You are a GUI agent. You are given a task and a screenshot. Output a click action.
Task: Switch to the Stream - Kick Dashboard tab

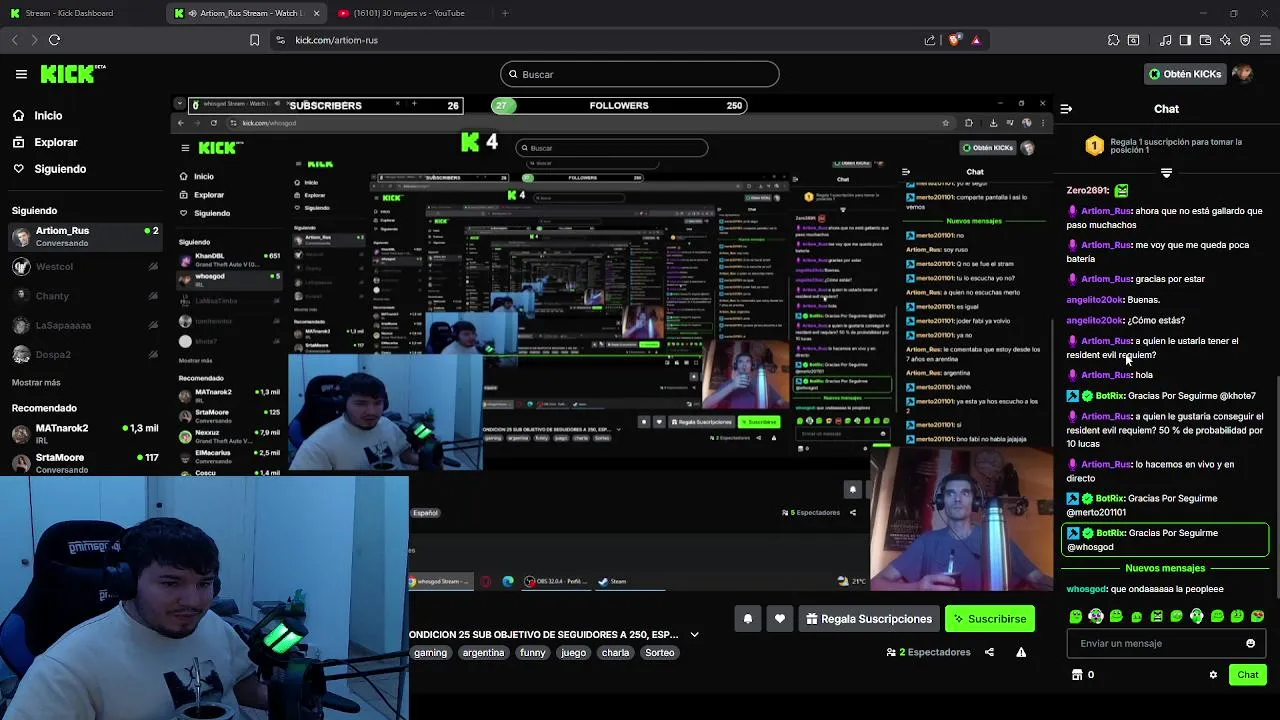(x=80, y=13)
